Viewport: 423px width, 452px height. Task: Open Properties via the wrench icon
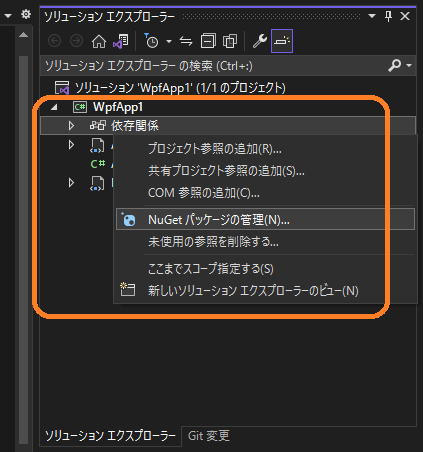[260, 41]
